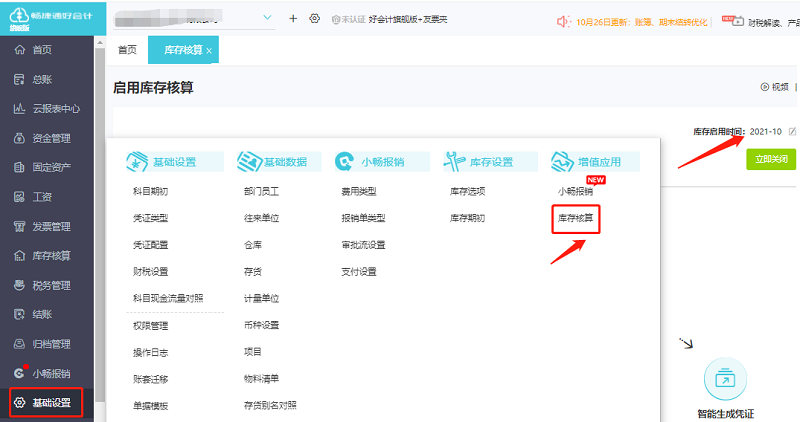Click the 智能生成凭证 circular icon
Image resolution: width=800 pixels, height=422 pixels.
[725, 379]
